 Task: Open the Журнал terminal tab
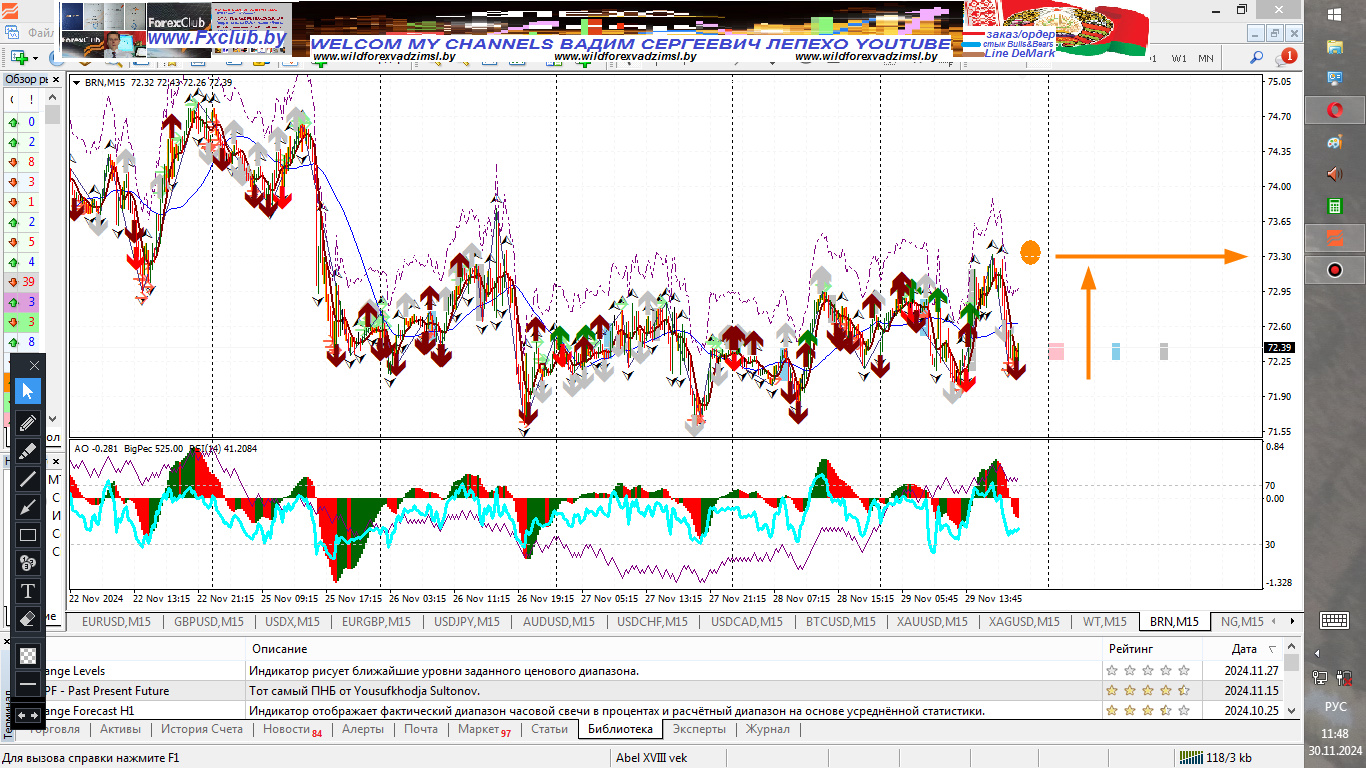[x=768, y=729]
